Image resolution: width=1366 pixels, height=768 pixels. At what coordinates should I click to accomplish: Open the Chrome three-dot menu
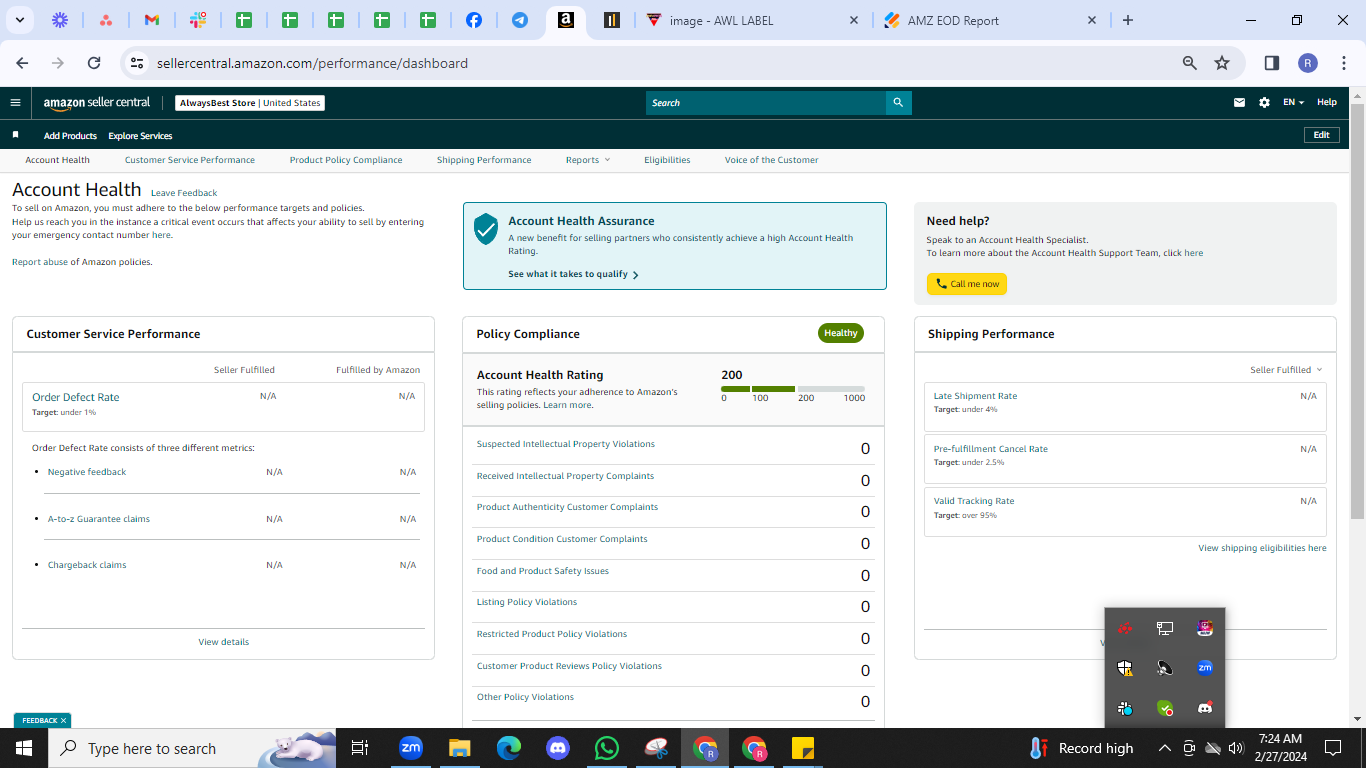point(1343,63)
